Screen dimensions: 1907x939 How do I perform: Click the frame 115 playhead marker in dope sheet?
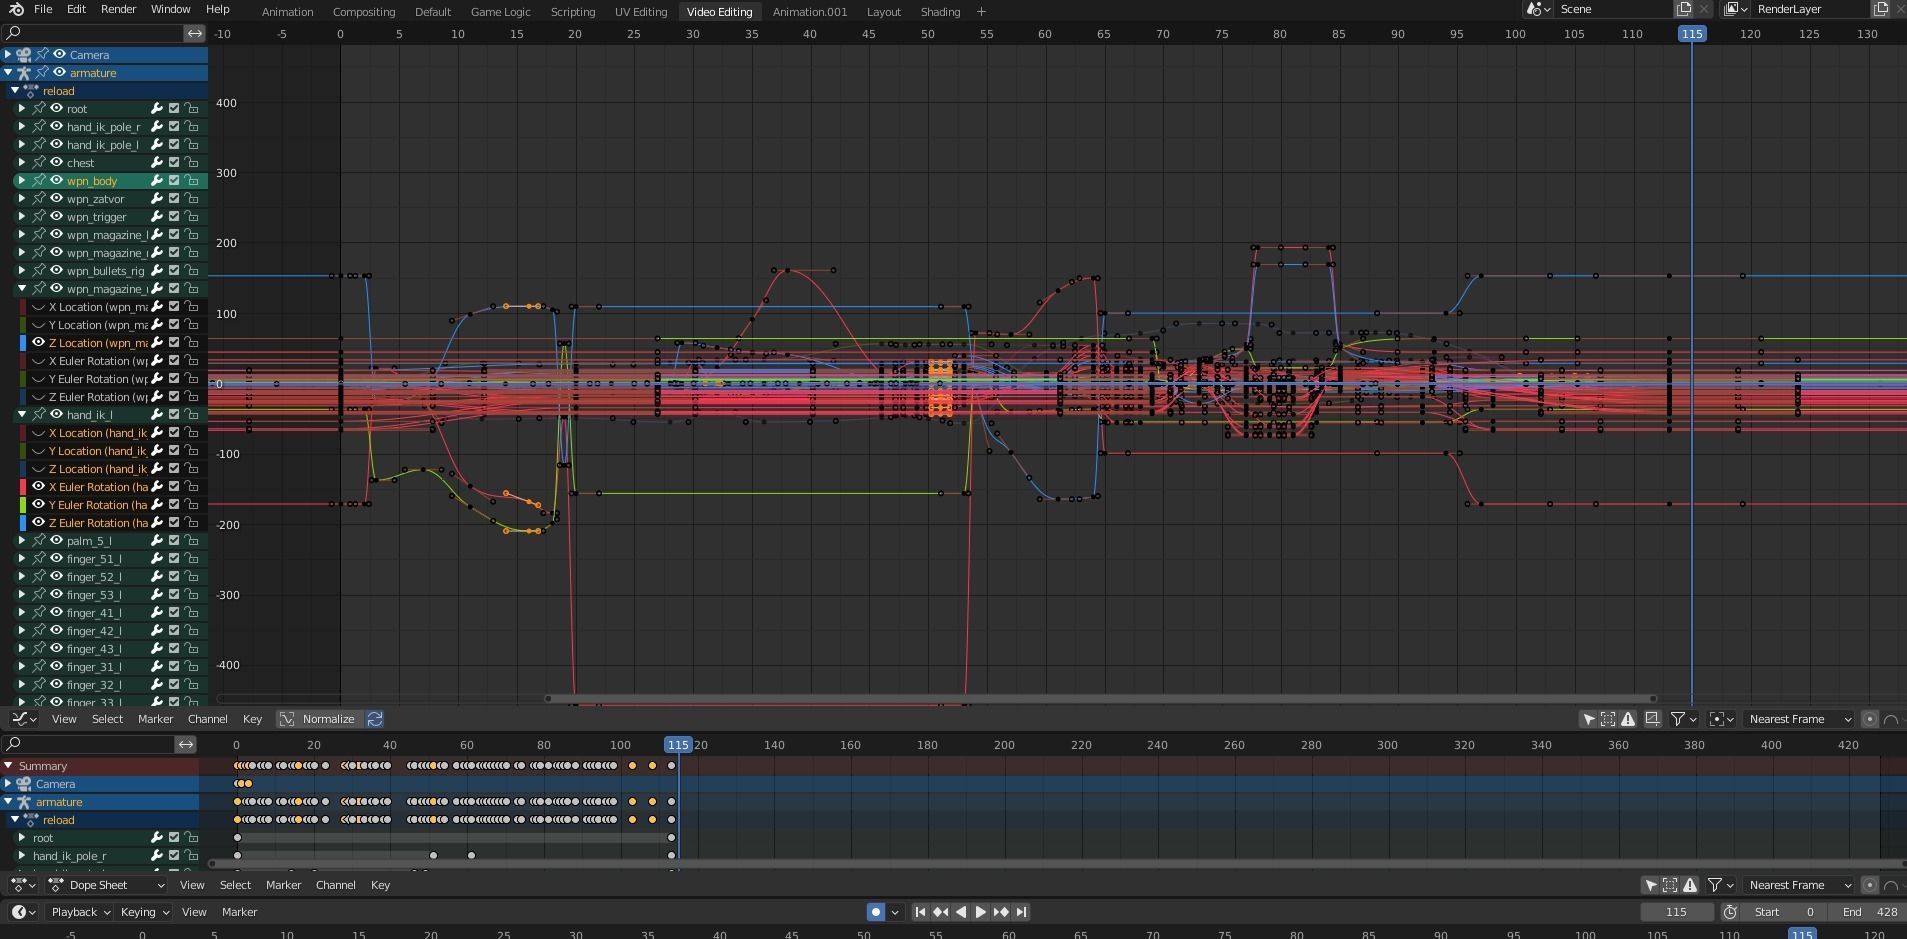point(678,745)
